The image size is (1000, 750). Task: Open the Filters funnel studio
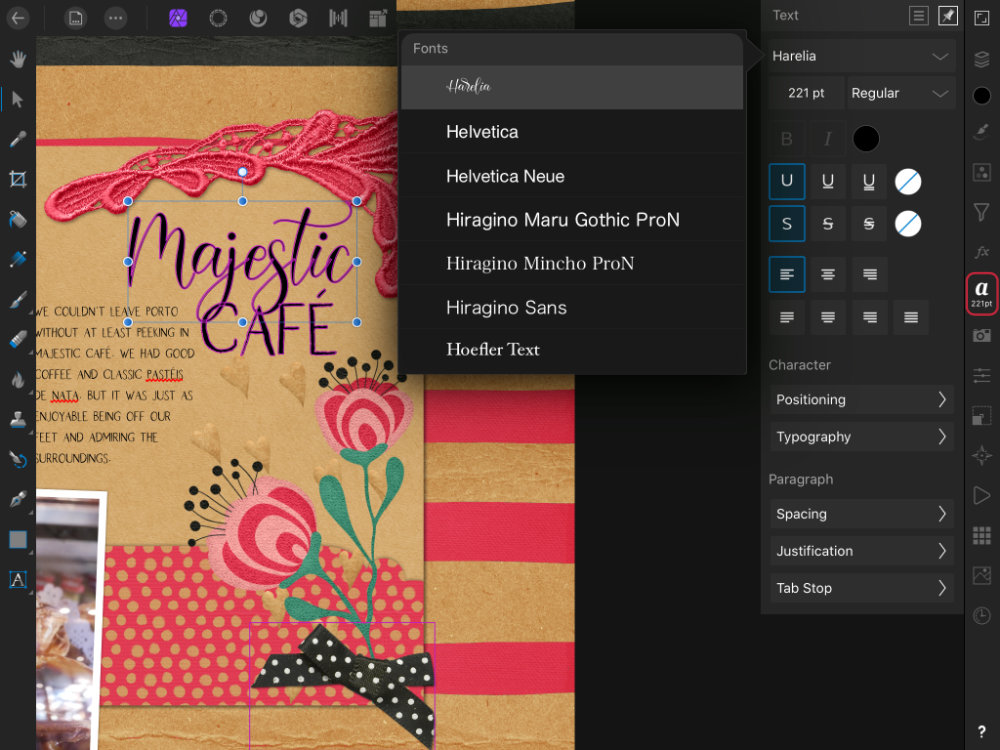click(x=982, y=212)
